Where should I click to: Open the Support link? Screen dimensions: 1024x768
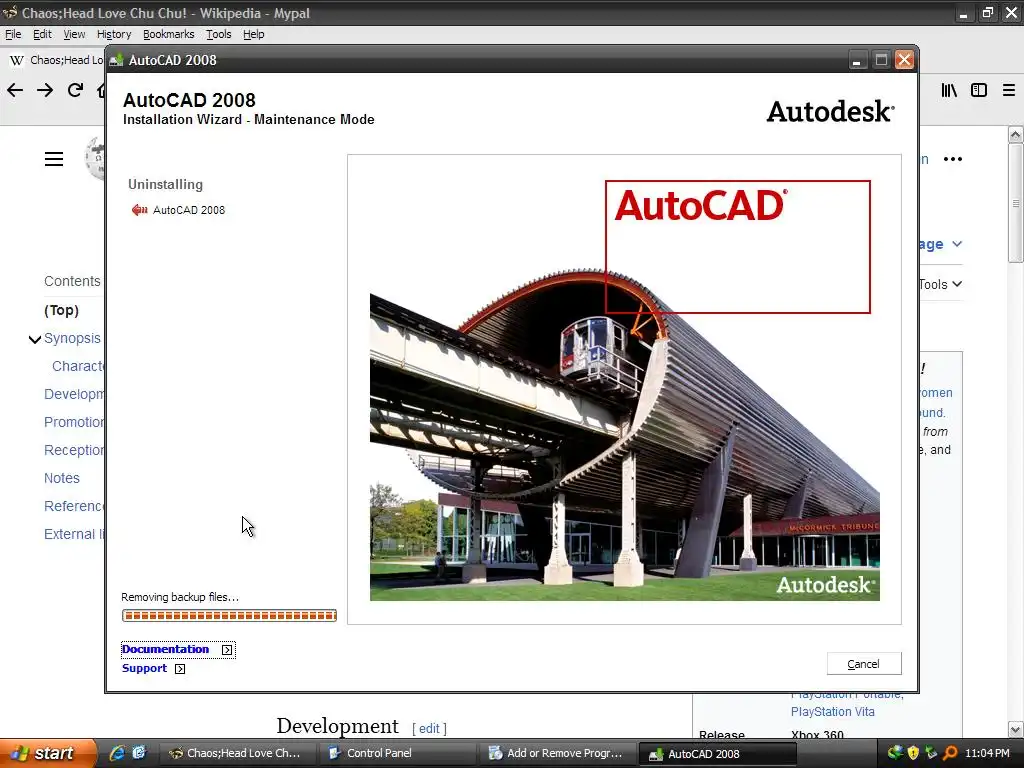[144, 668]
